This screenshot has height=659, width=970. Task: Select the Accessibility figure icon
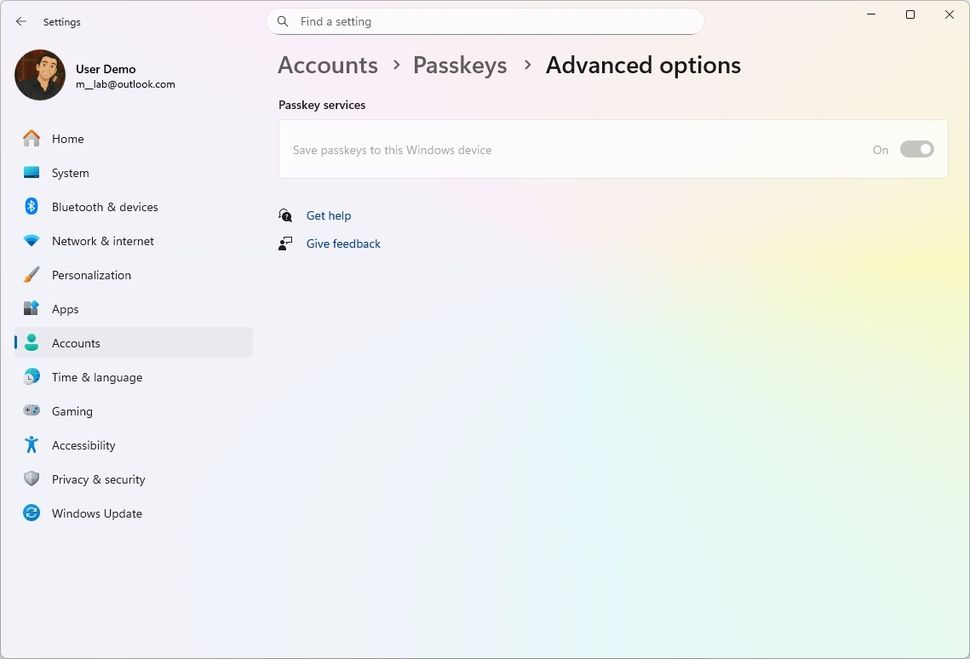(x=32, y=445)
